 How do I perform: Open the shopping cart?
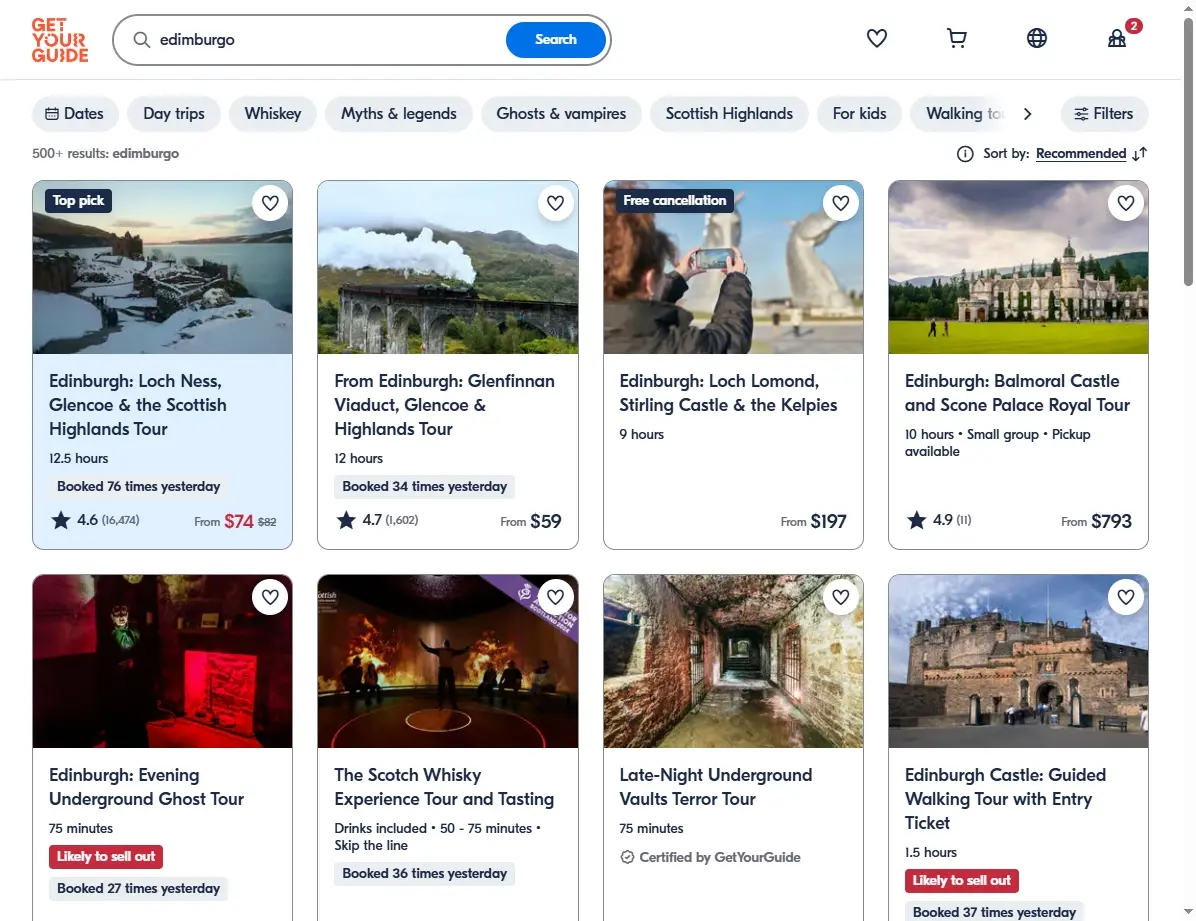point(956,37)
